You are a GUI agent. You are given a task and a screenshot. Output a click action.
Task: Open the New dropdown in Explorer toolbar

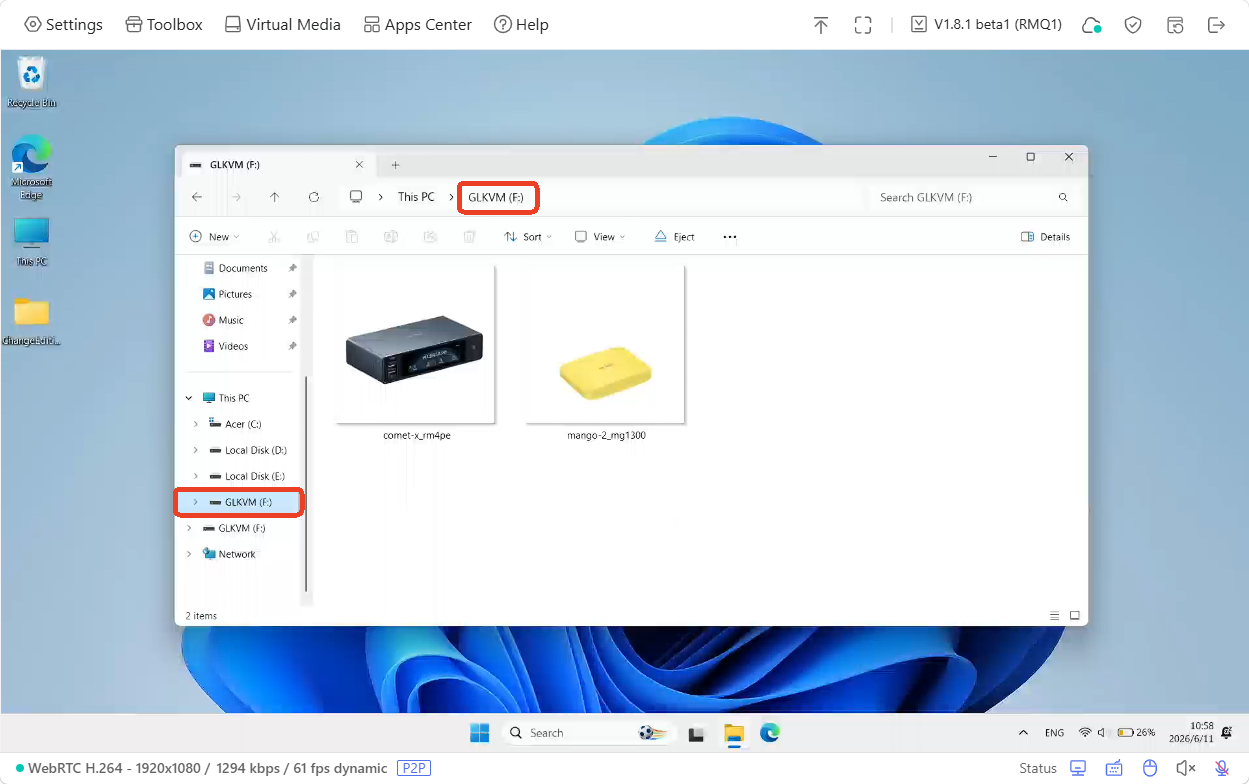point(215,237)
